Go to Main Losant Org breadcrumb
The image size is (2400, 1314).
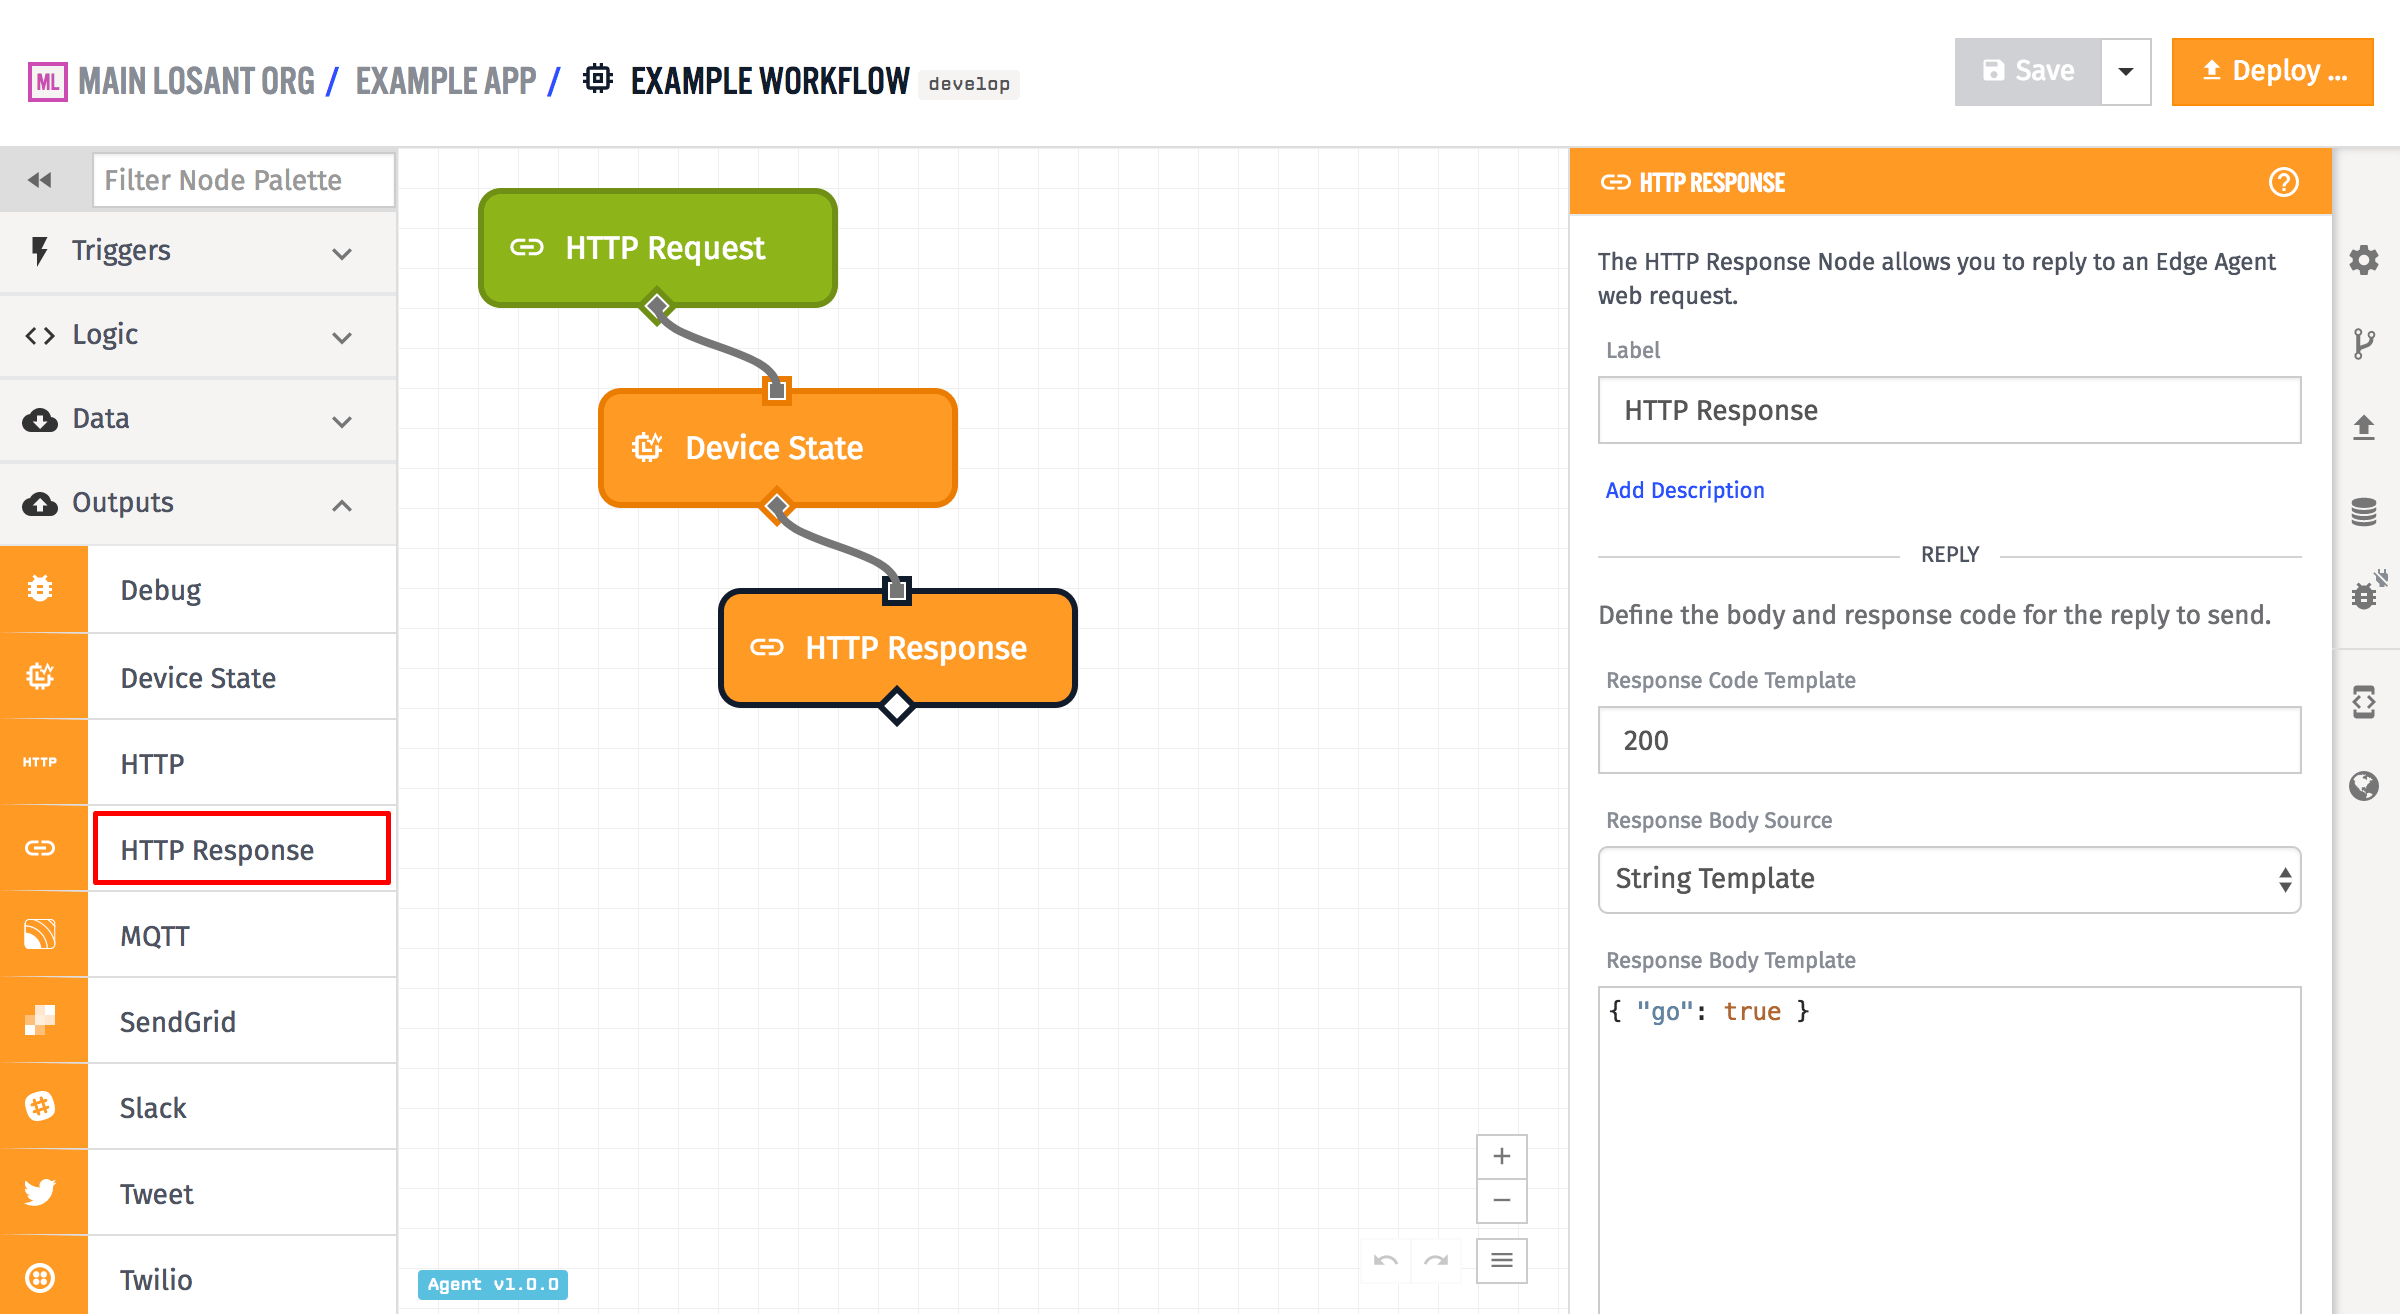click(196, 81)
